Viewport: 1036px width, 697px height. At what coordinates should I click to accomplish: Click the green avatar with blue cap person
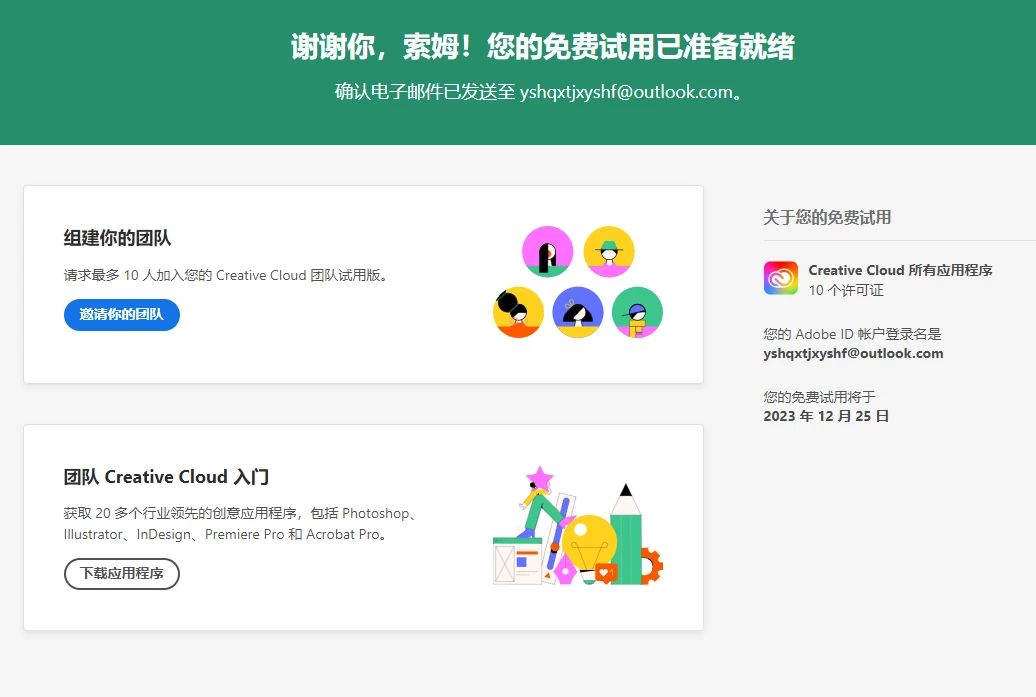pos(638,312)
